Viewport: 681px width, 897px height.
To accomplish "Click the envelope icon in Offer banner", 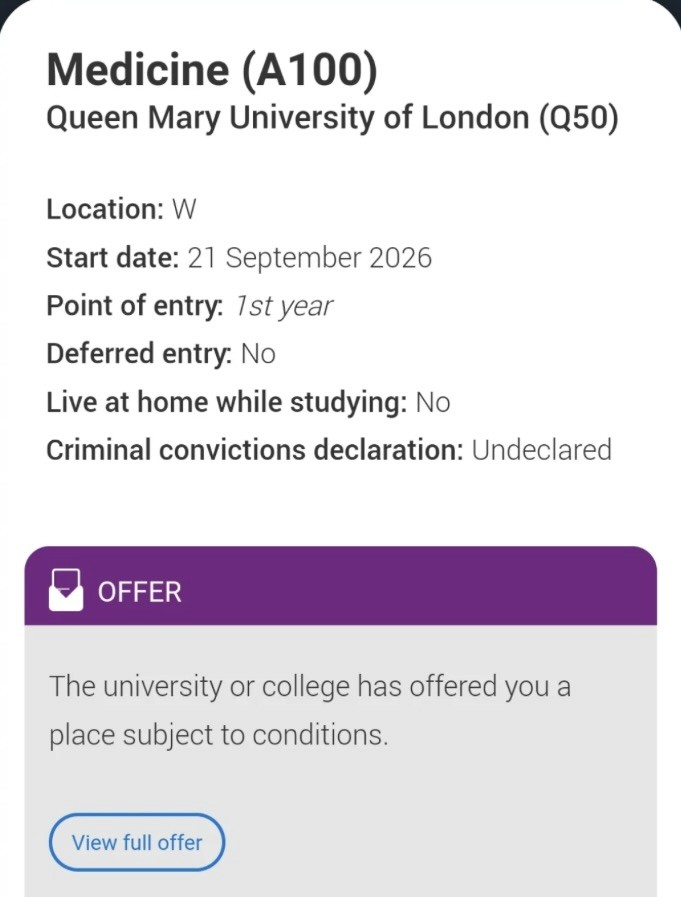I will coord(66,590).
